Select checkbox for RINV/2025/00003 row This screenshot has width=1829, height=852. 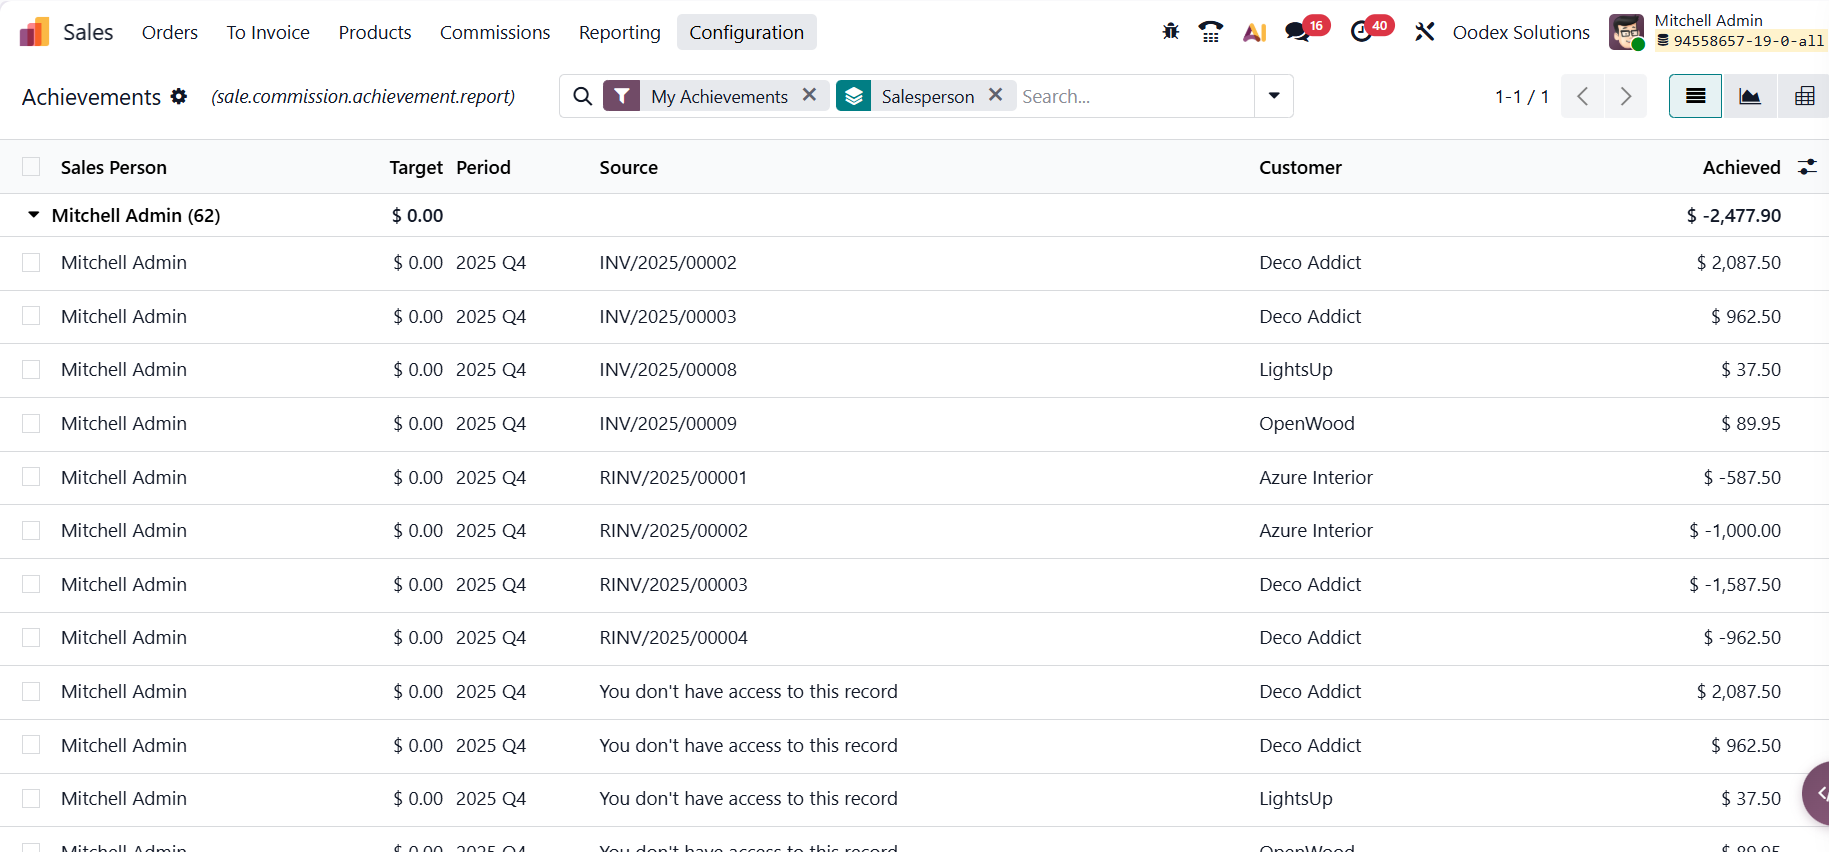(x=31, y=584)
